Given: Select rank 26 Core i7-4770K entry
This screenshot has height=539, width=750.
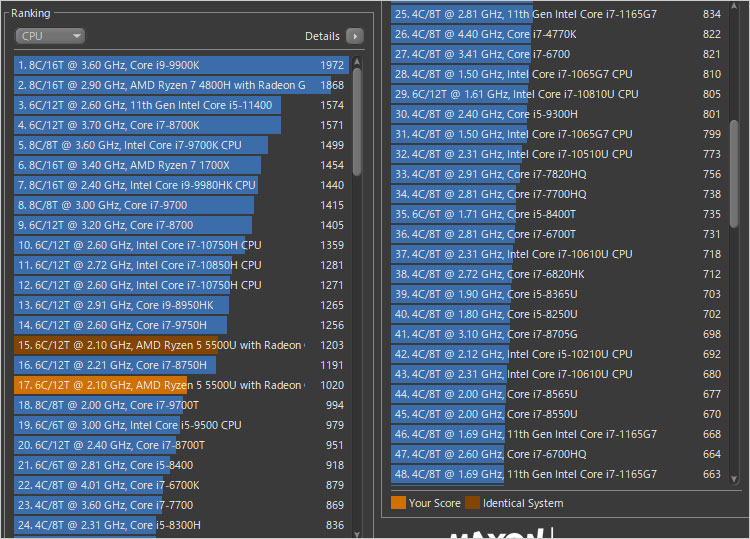Looking at the screenshot, I should coord(558,34).
